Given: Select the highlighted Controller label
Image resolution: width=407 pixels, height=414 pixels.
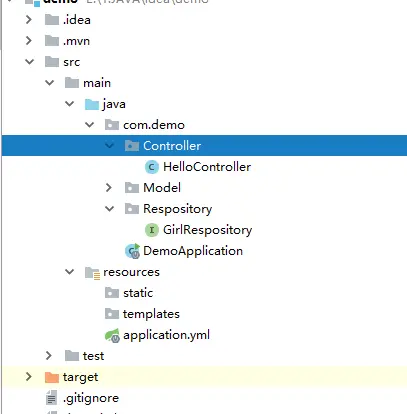Looking at the screenshot, I should click(x=172, y=146).
